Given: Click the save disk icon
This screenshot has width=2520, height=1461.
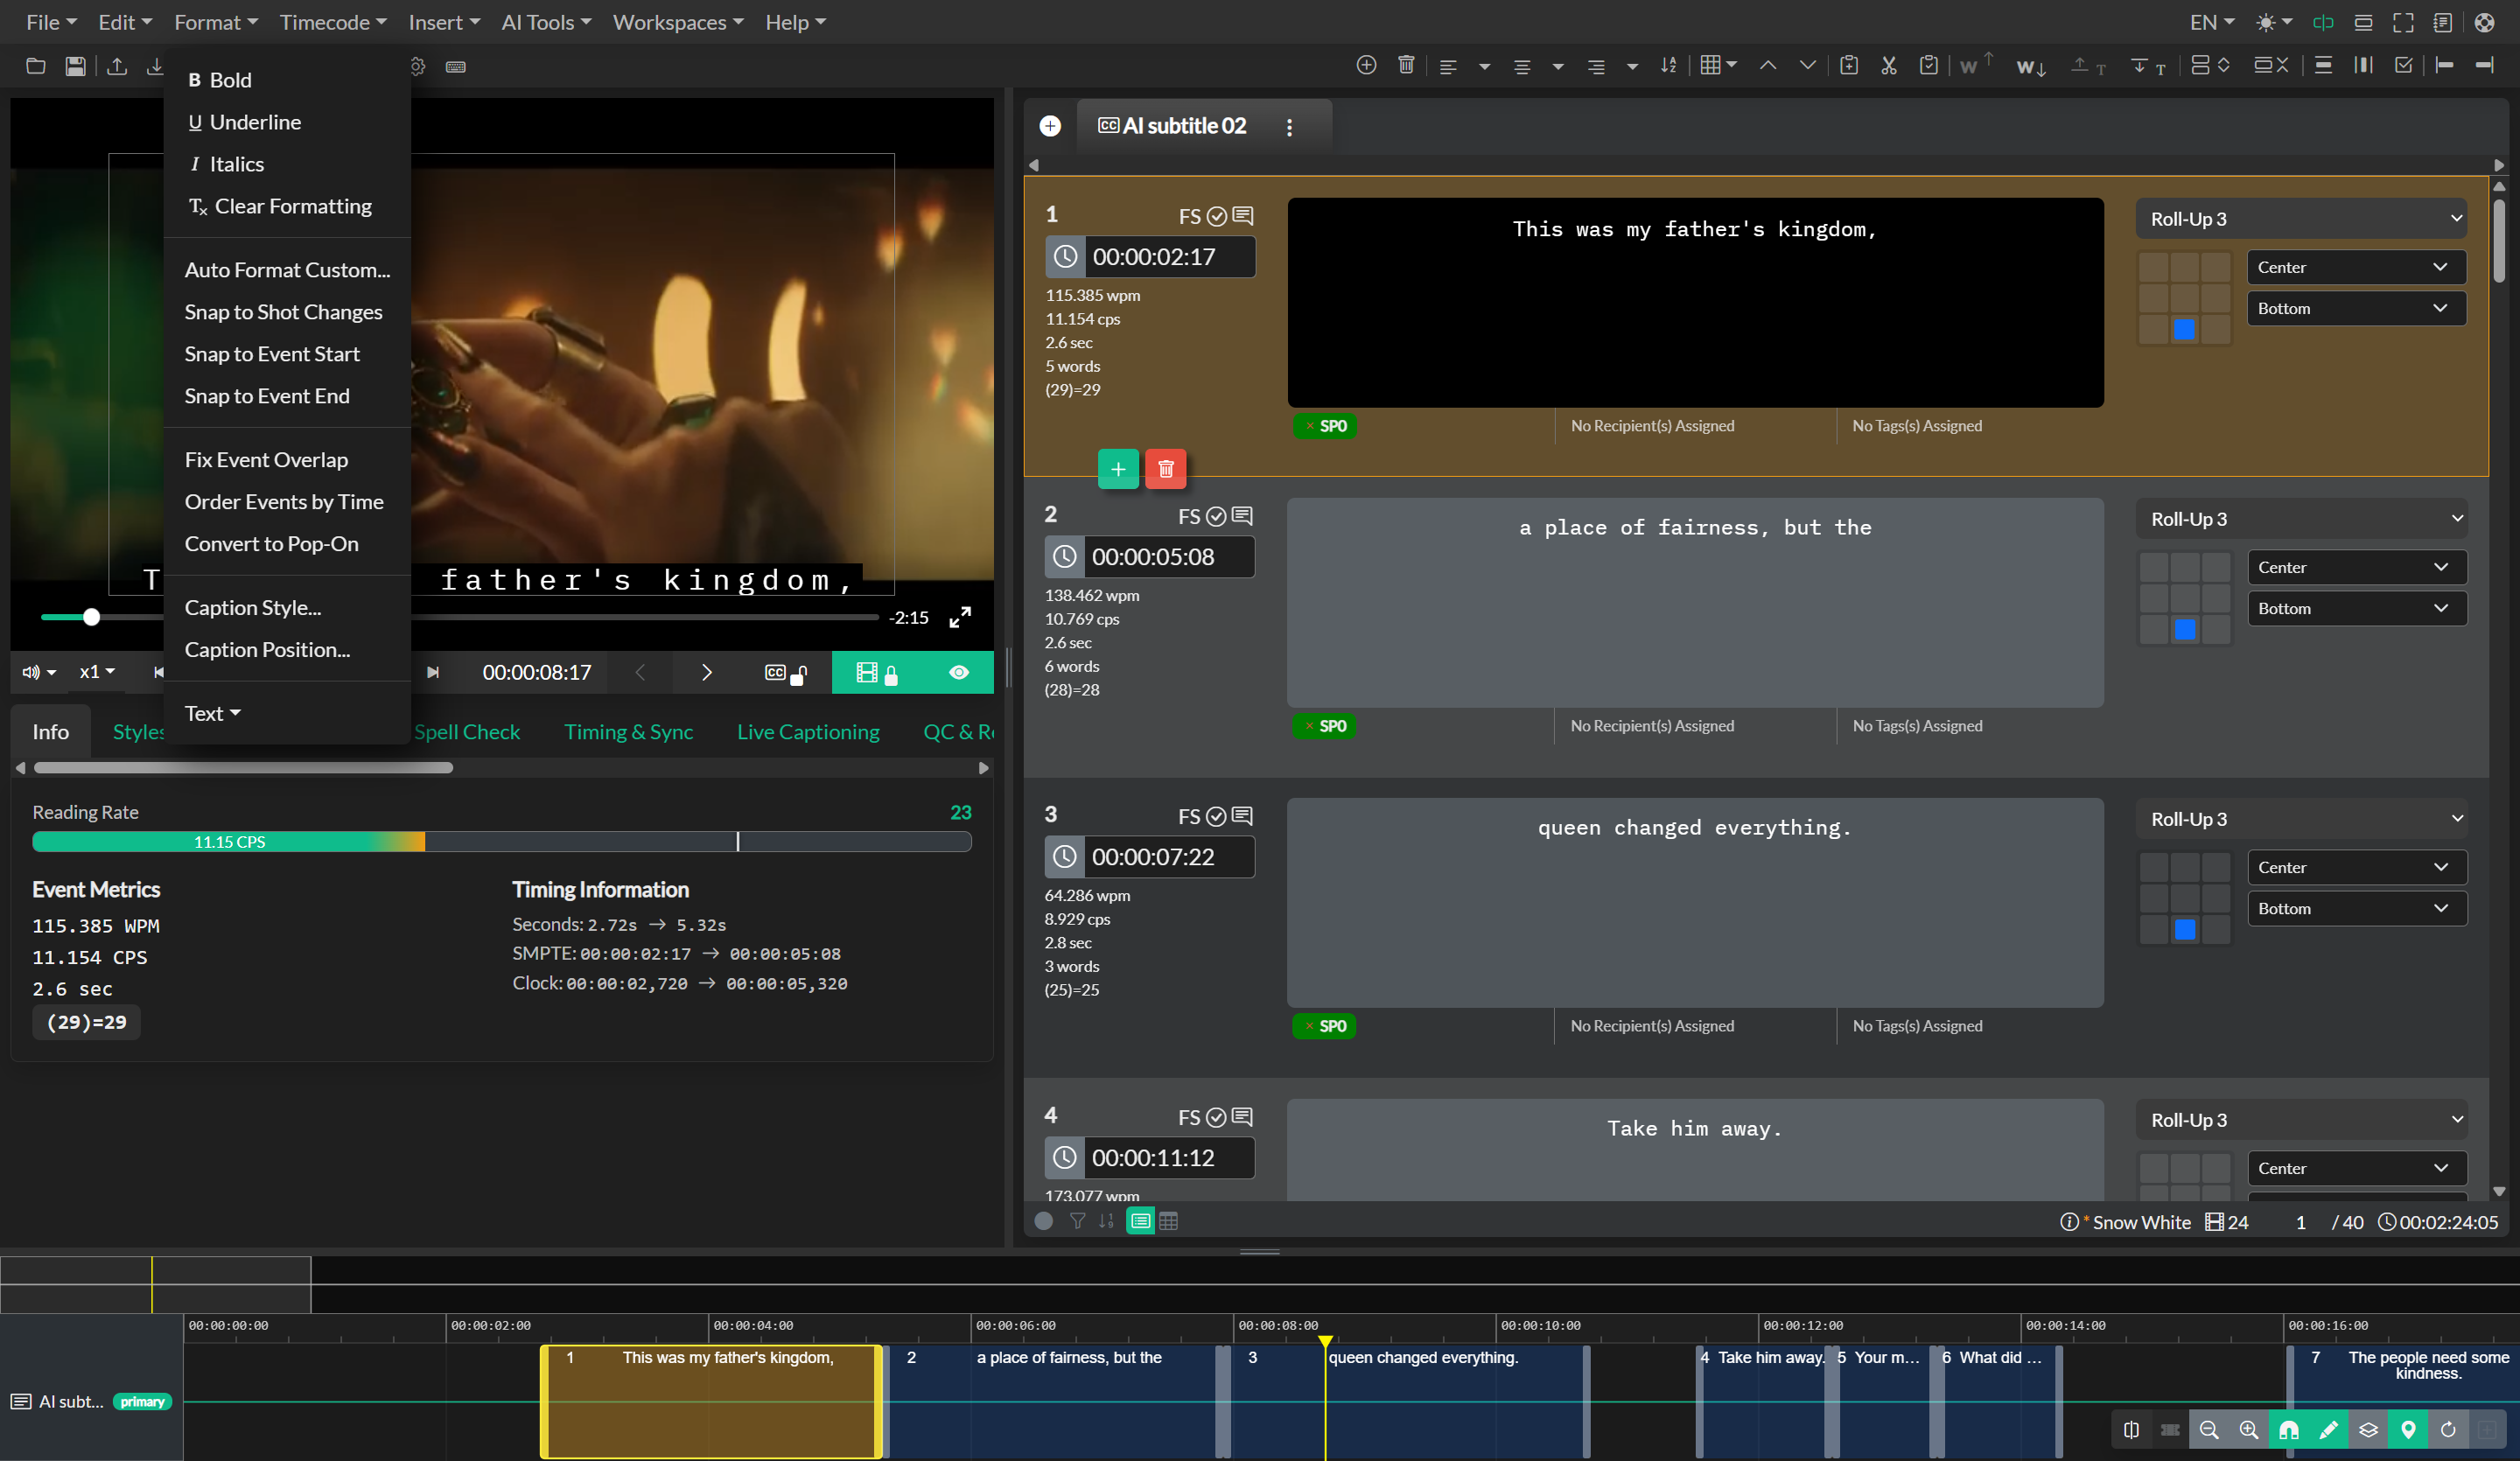Looking at the screenshot, I should [x=75, y=66].
